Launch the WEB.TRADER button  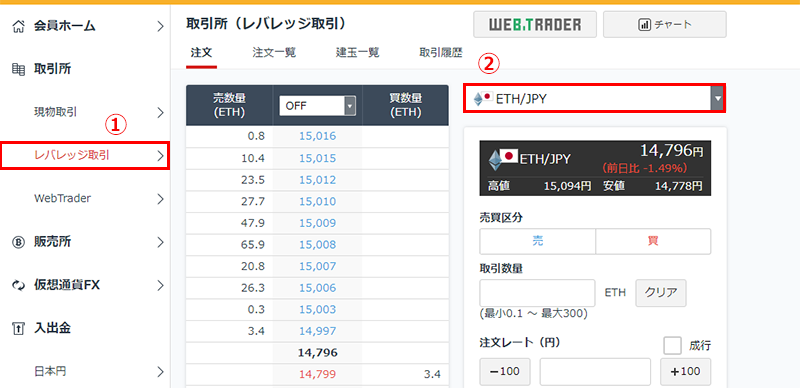[535, 25]
